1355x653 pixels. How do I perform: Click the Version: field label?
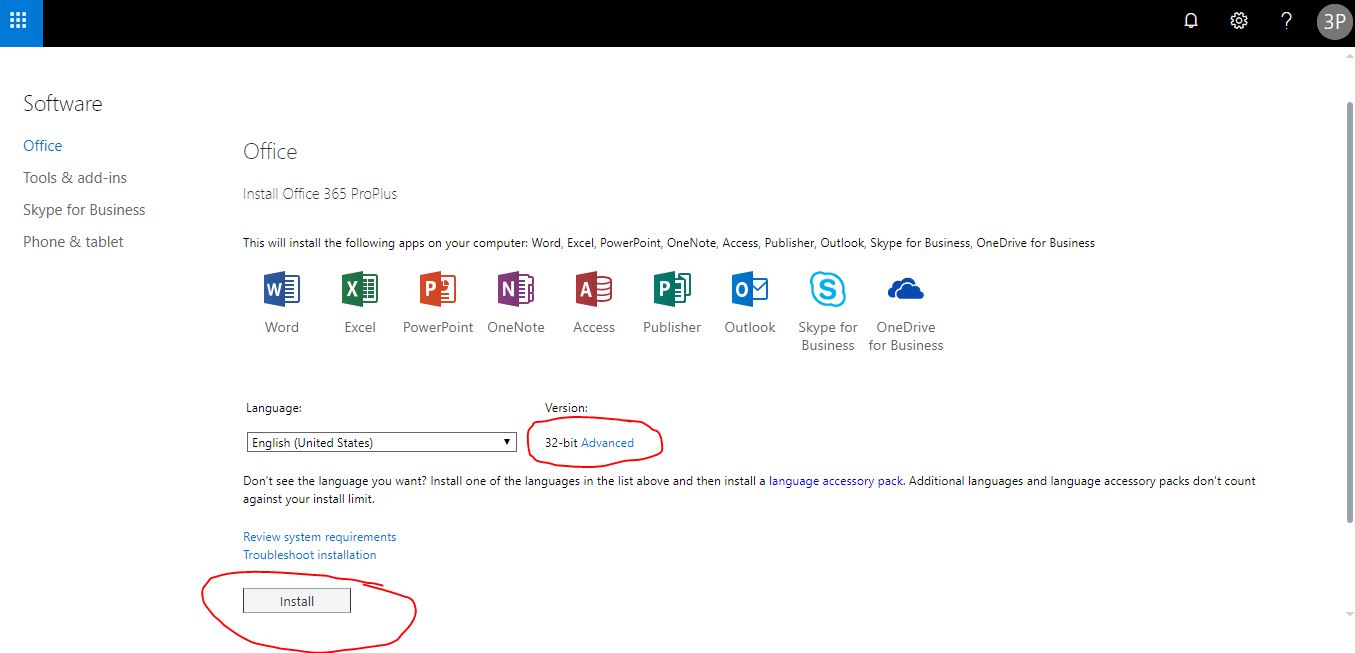coord(566,408)
